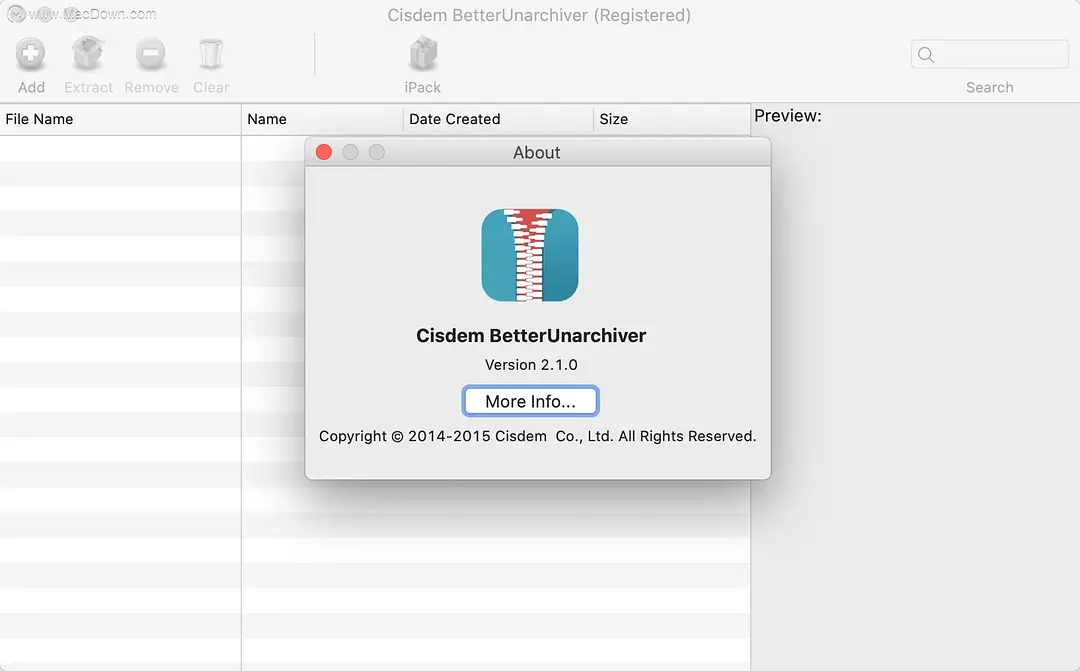
Task: Click the Extract box icon
Action: [x=87, y=54]
